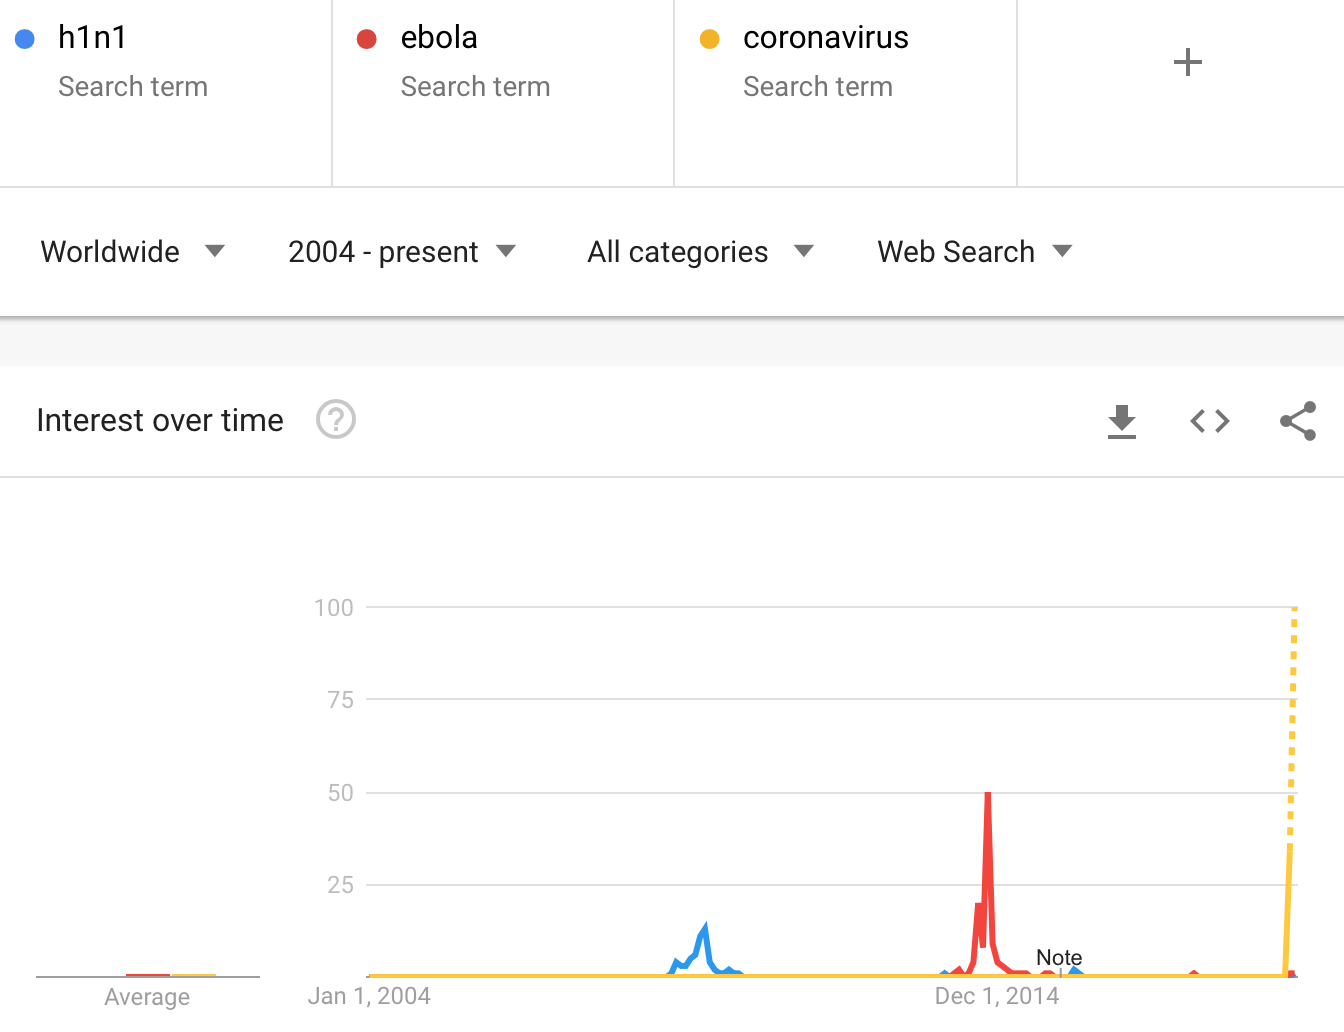Add a comparison term with plus icon
Viewport: 1344px width, 1032px height.
1187,62
